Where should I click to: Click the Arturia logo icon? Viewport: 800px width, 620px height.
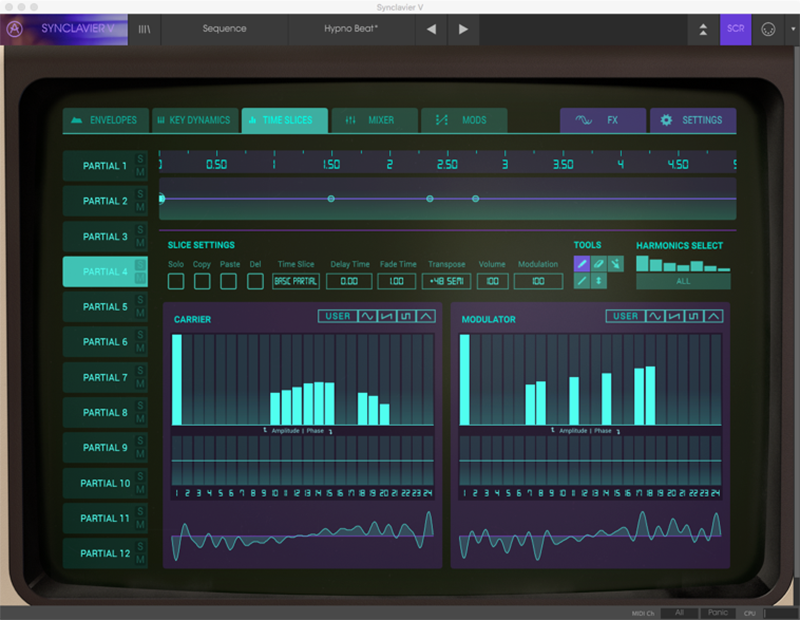[14, 29]
